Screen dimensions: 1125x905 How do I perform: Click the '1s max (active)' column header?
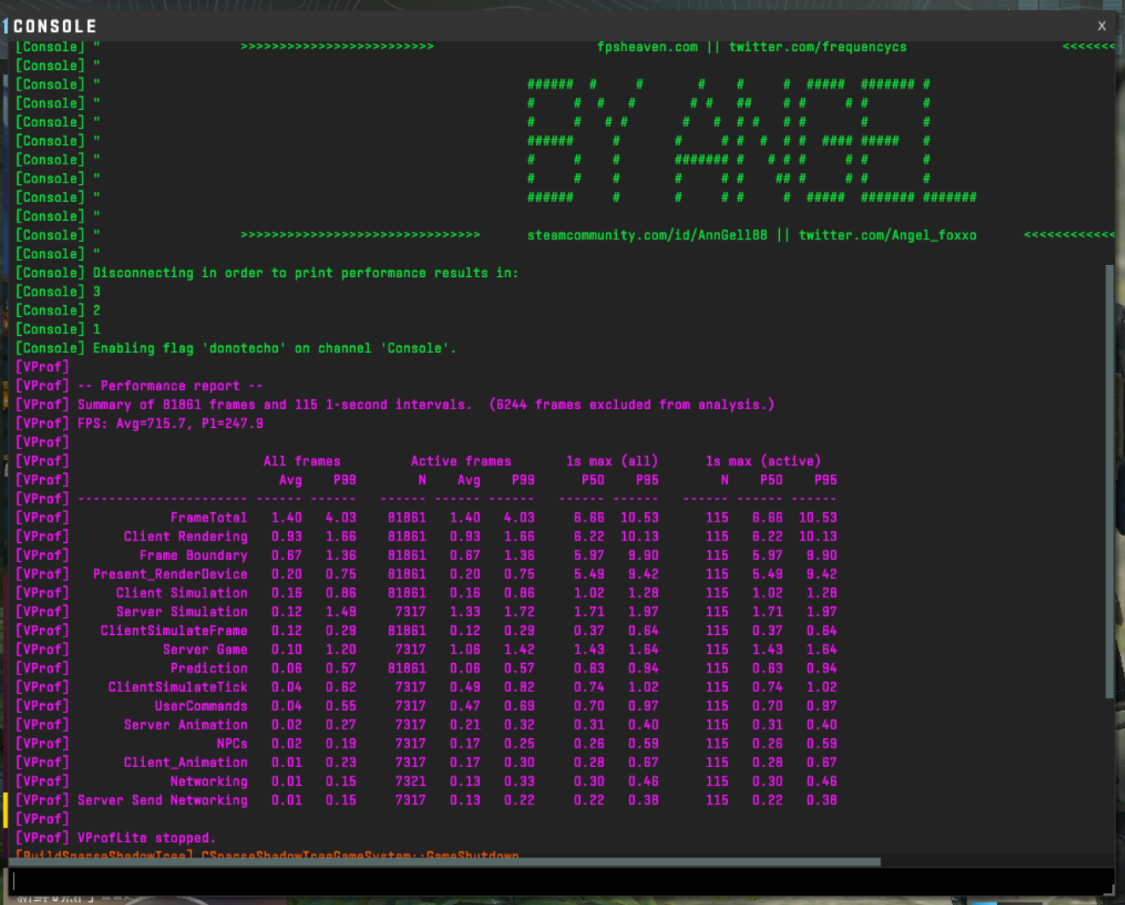[763, 461]
